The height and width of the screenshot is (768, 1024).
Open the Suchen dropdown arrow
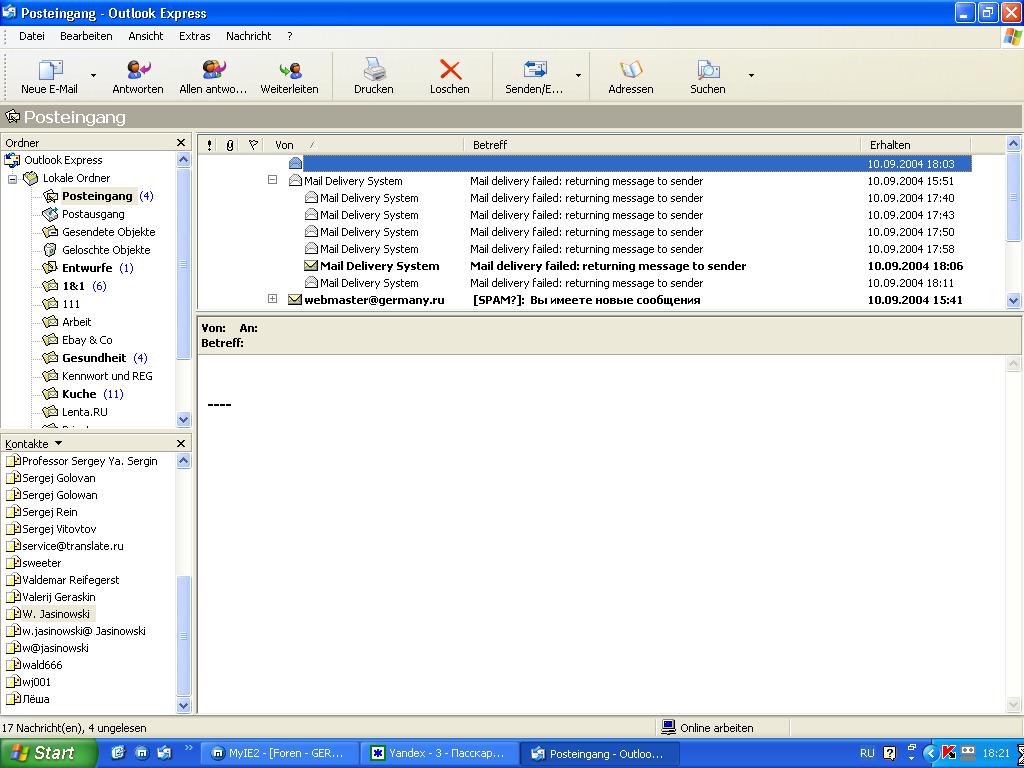pos(751,76)
